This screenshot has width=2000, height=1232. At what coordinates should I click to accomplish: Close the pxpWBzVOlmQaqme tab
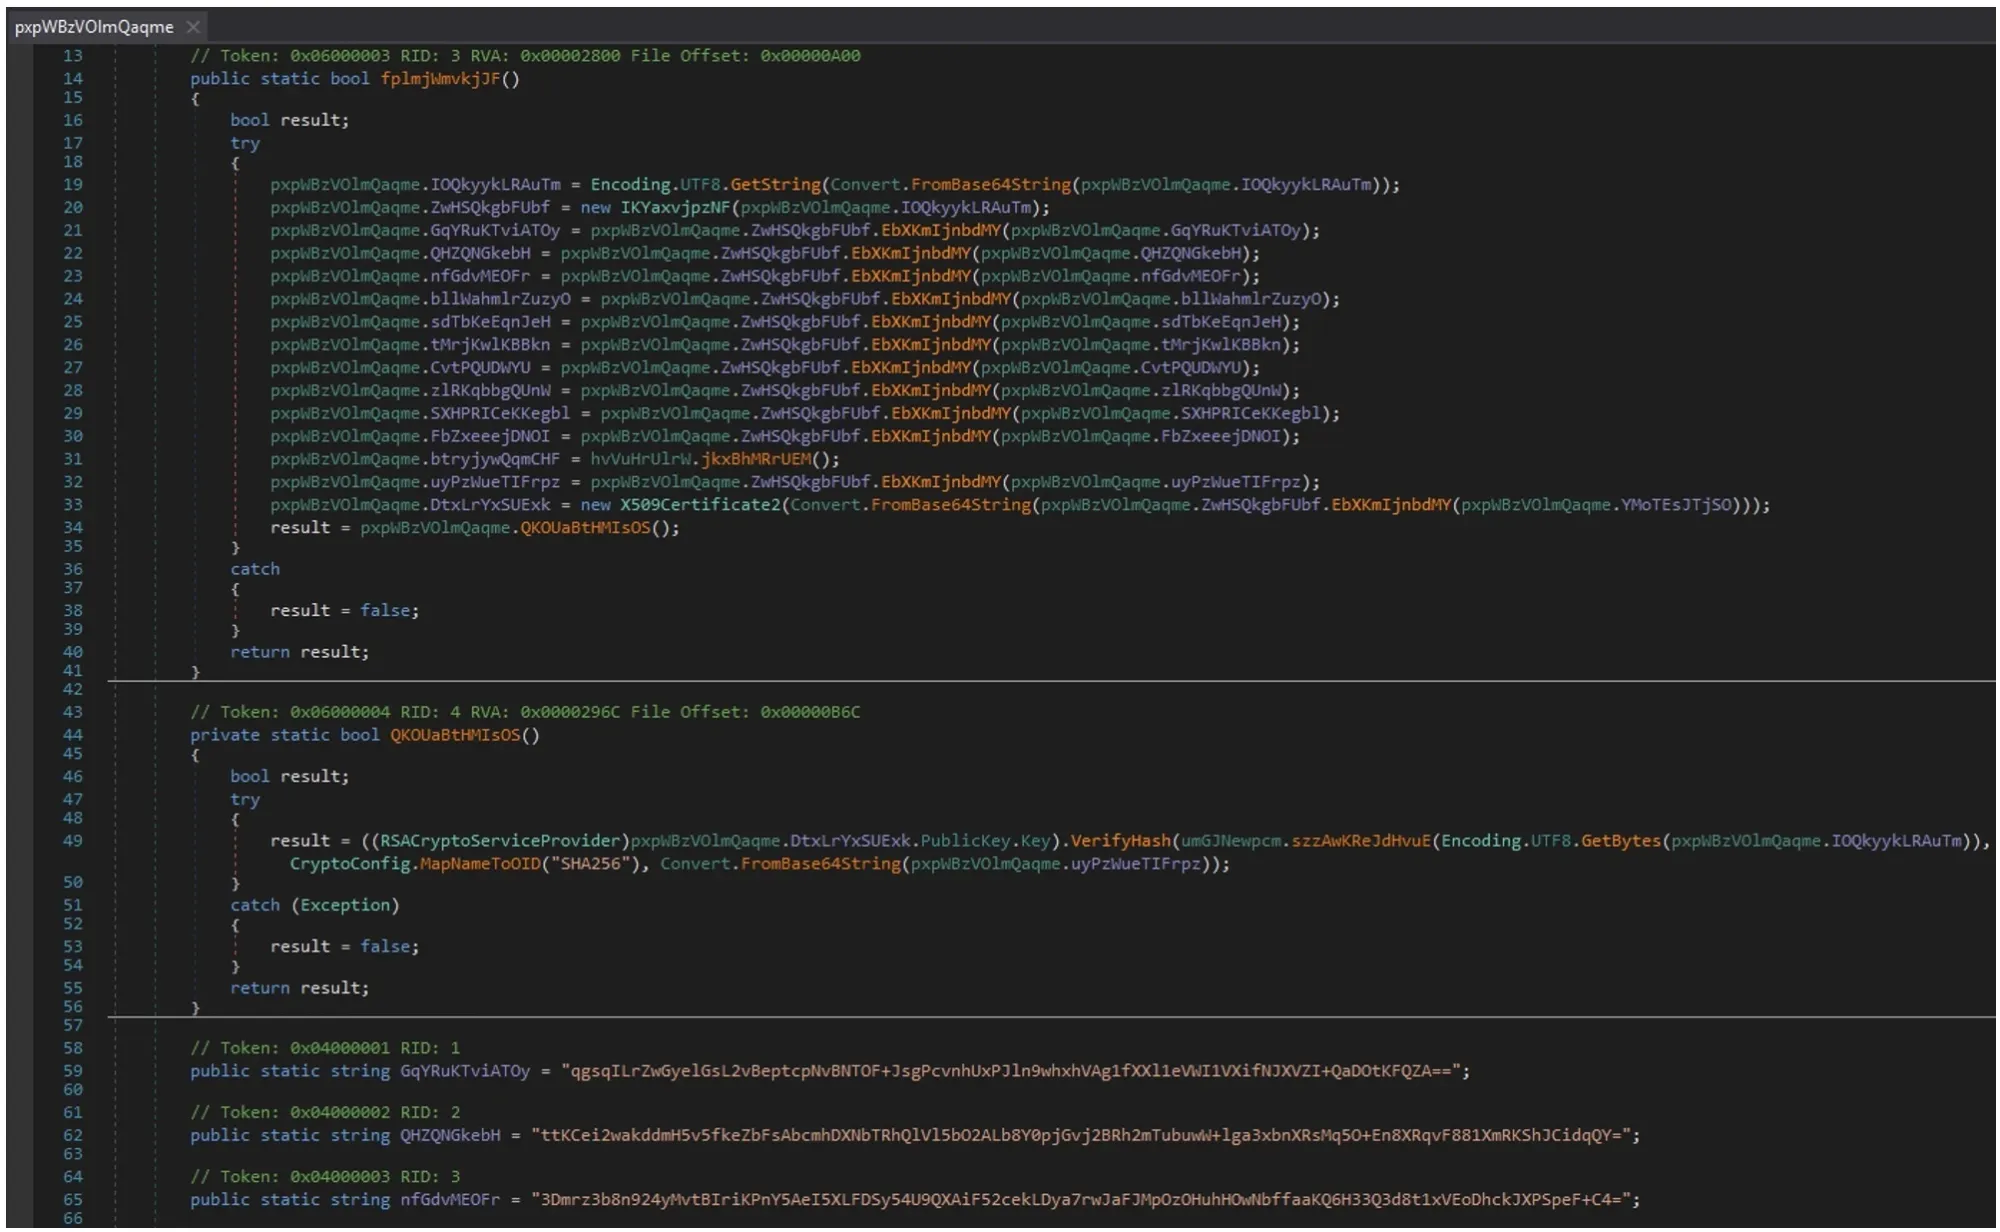tap(193, 27)
